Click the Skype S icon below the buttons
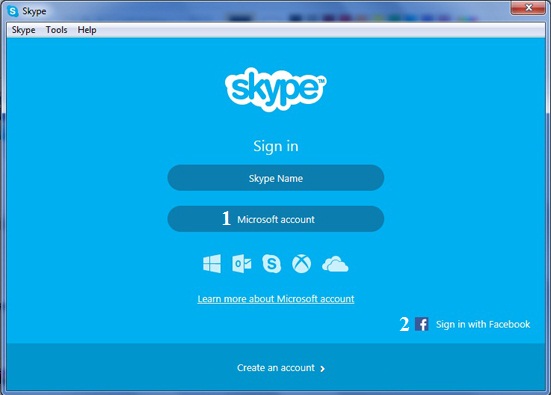This screenshot has height=395, width=551. (x=272, y=264)
